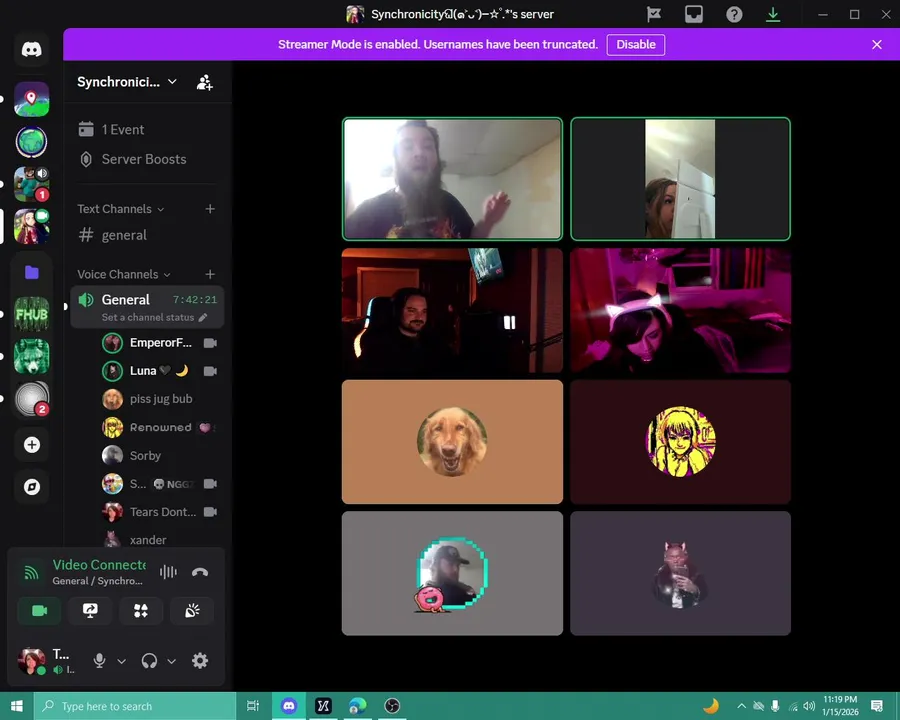Viewport: 900px width, 720px height.
Task: Toggle noise suppression waveform icon
Action: pos(168,572)
